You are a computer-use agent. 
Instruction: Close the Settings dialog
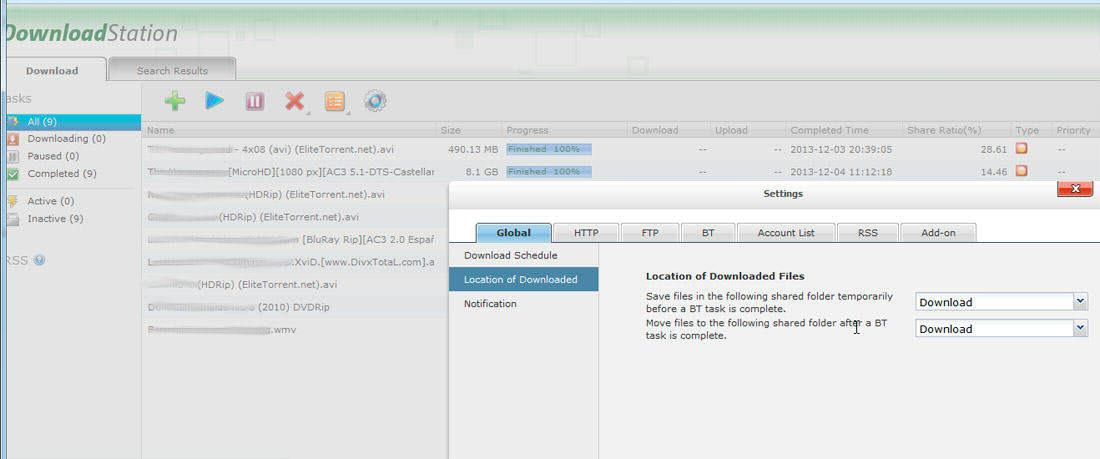(1074, 189)
